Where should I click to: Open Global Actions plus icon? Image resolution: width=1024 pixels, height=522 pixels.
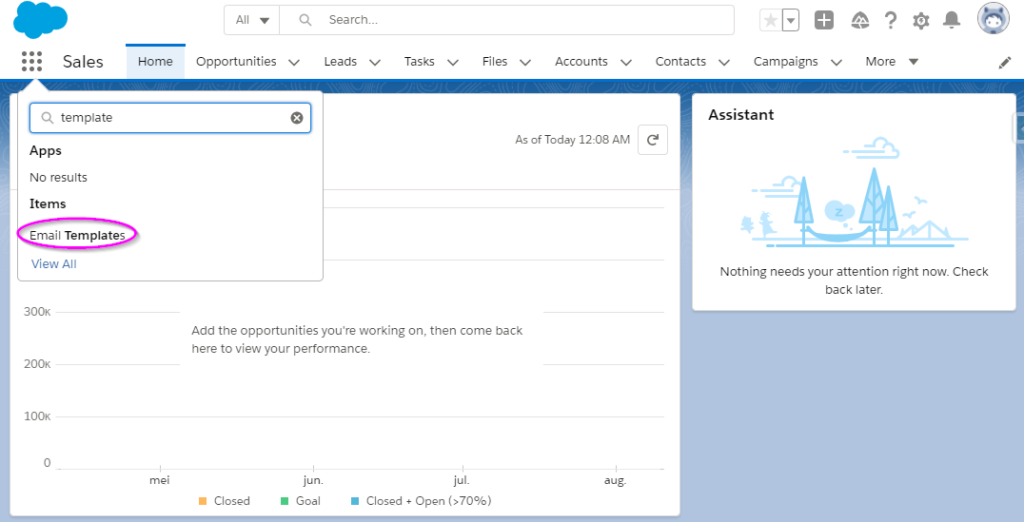coord(823,20)
